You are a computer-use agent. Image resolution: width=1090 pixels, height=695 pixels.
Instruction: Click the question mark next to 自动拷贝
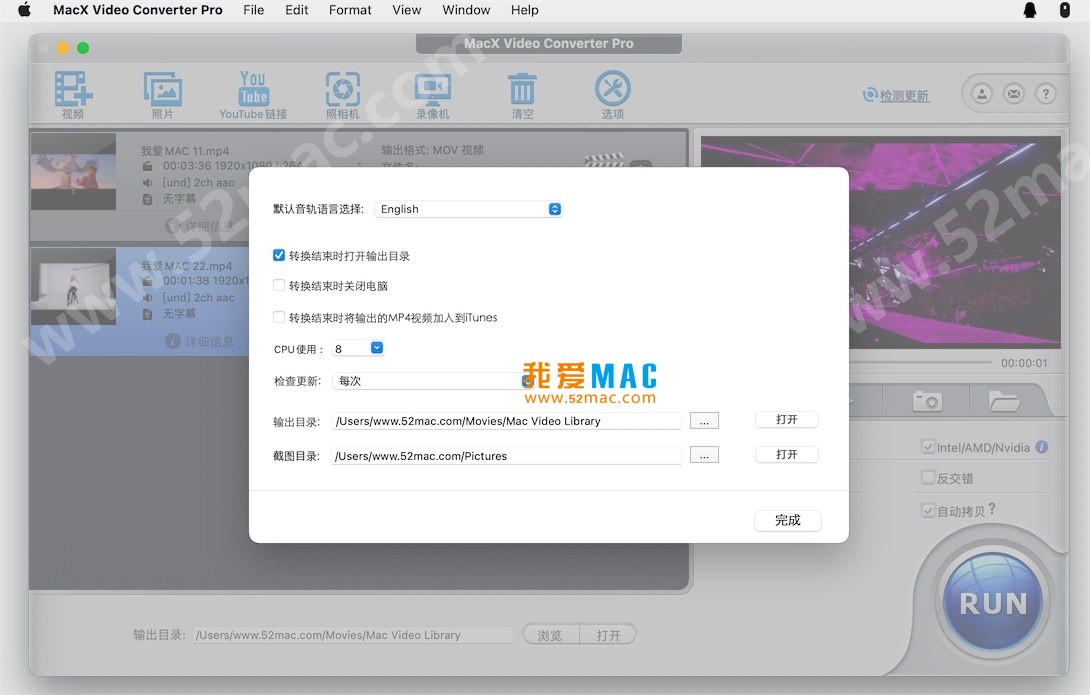pos(992,509)
